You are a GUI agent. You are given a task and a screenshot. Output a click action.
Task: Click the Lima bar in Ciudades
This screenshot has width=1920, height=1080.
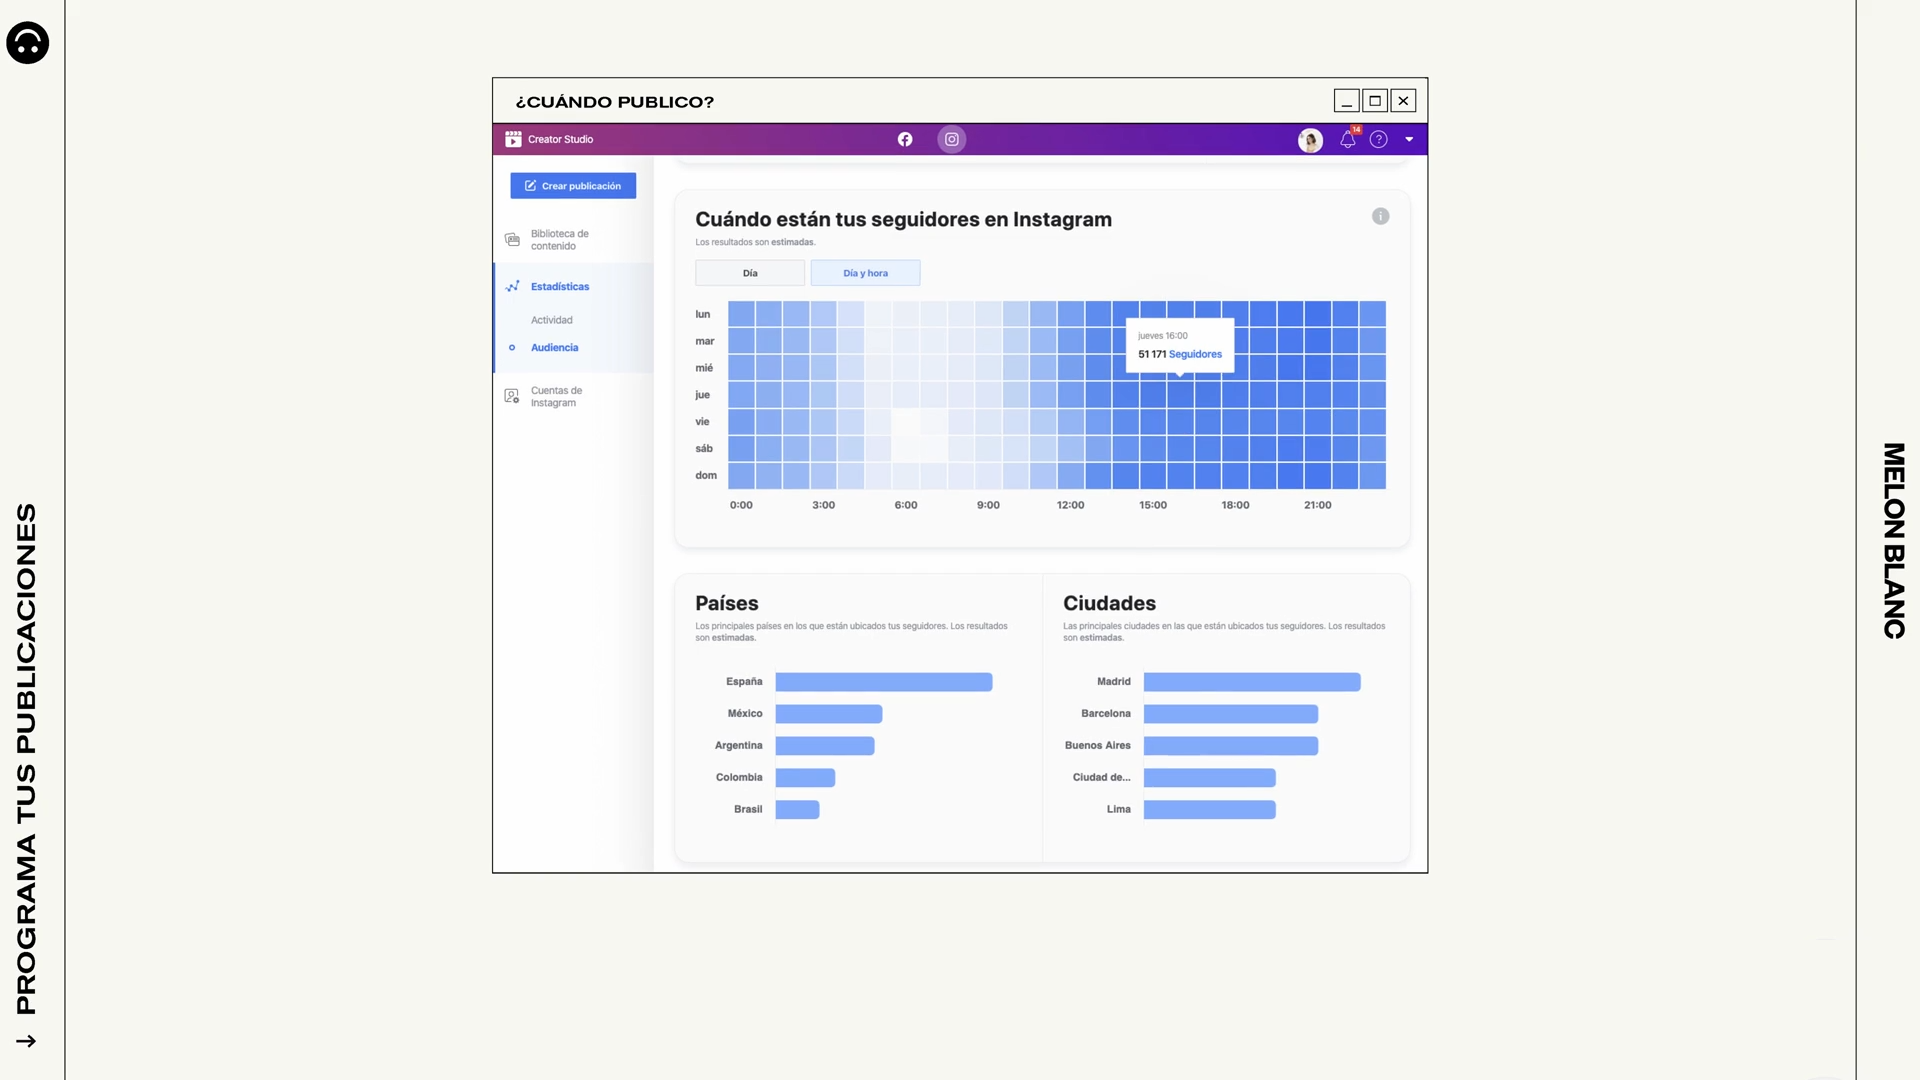pos(1210,810)
